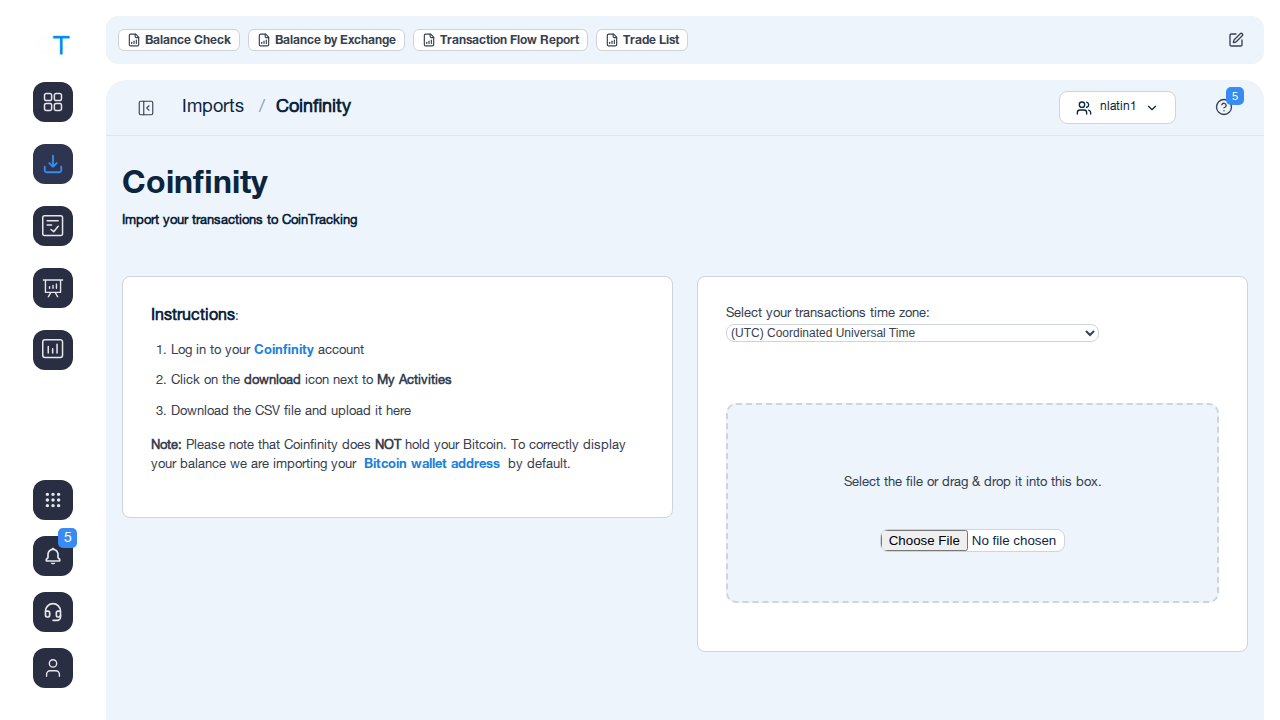This screenshot has height=720, width=1280.
Task: Open Balance by Exchange shortcut
Action: pyautogui.click(x=326, y=40)
